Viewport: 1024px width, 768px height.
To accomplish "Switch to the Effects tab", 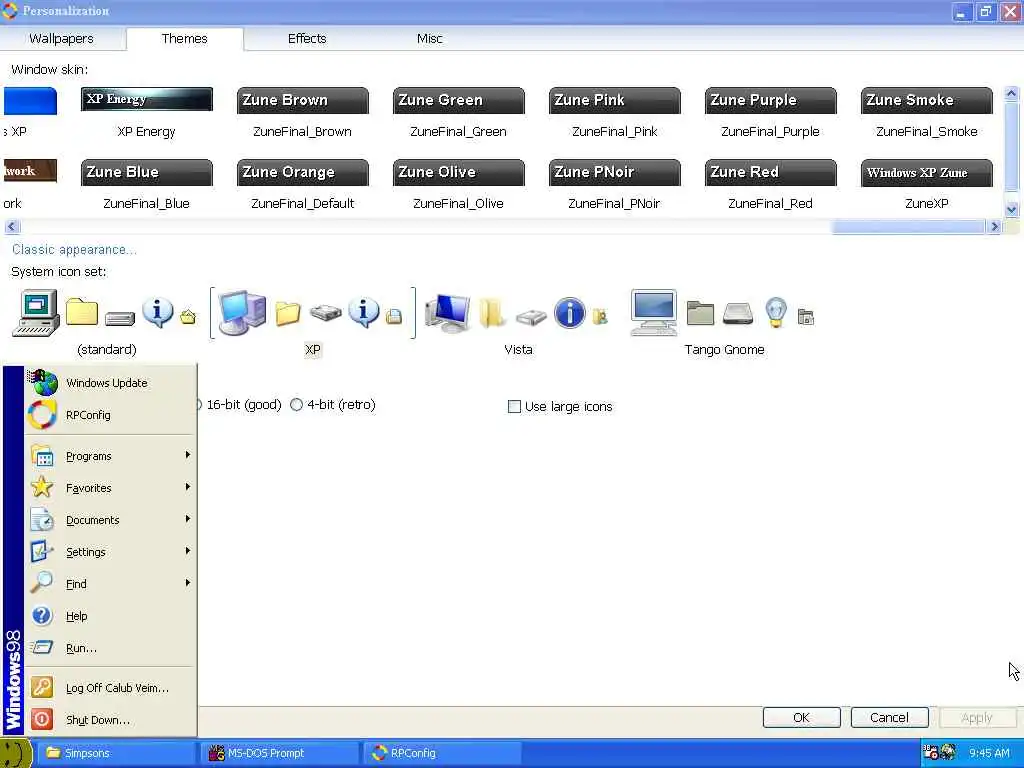I will click(307, 39).
